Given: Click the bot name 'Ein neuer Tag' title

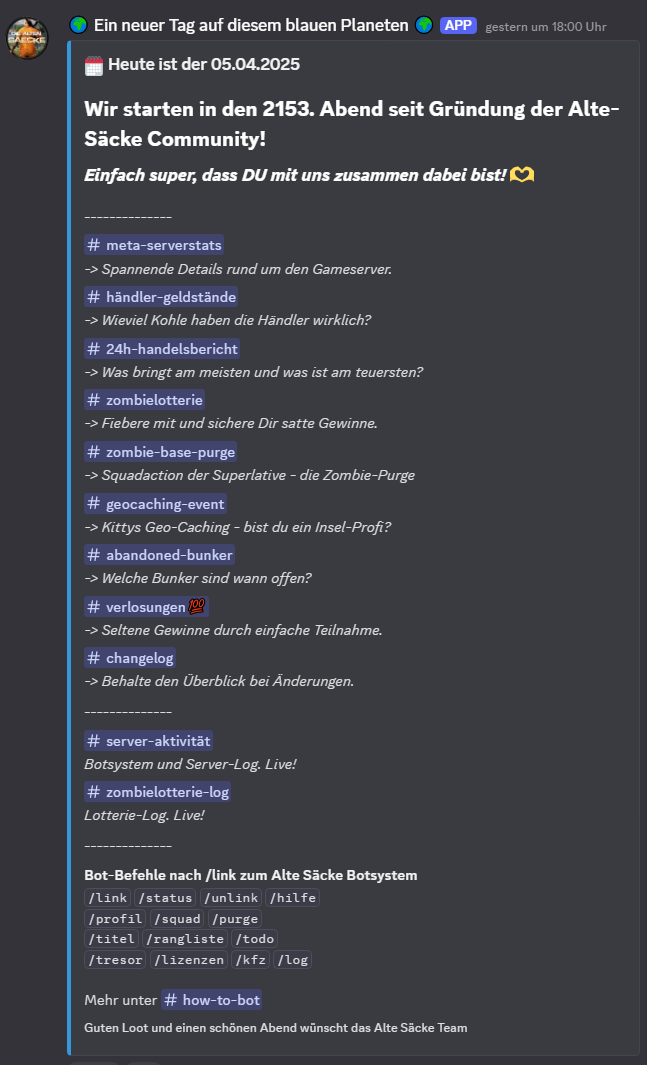Looking at the screenshot, I should pyautogui.click(x=250, y=25).
